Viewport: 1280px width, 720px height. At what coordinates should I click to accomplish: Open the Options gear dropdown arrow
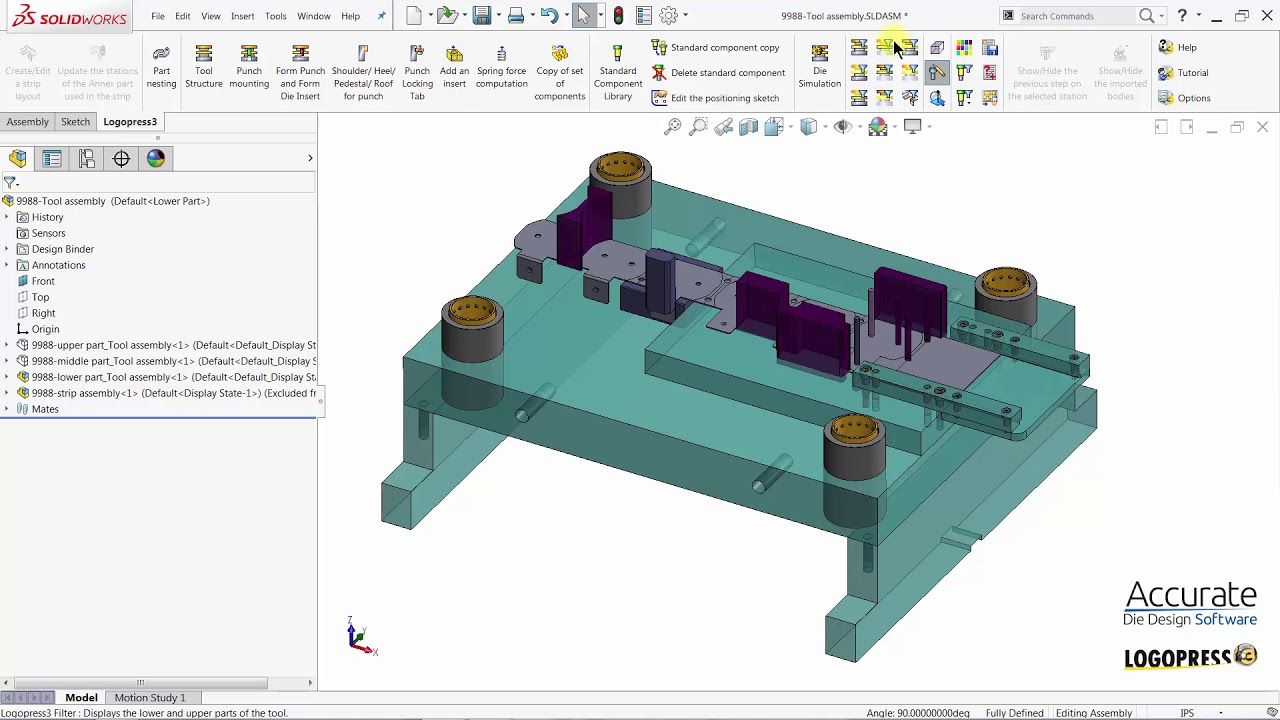(x=685, y=15)
